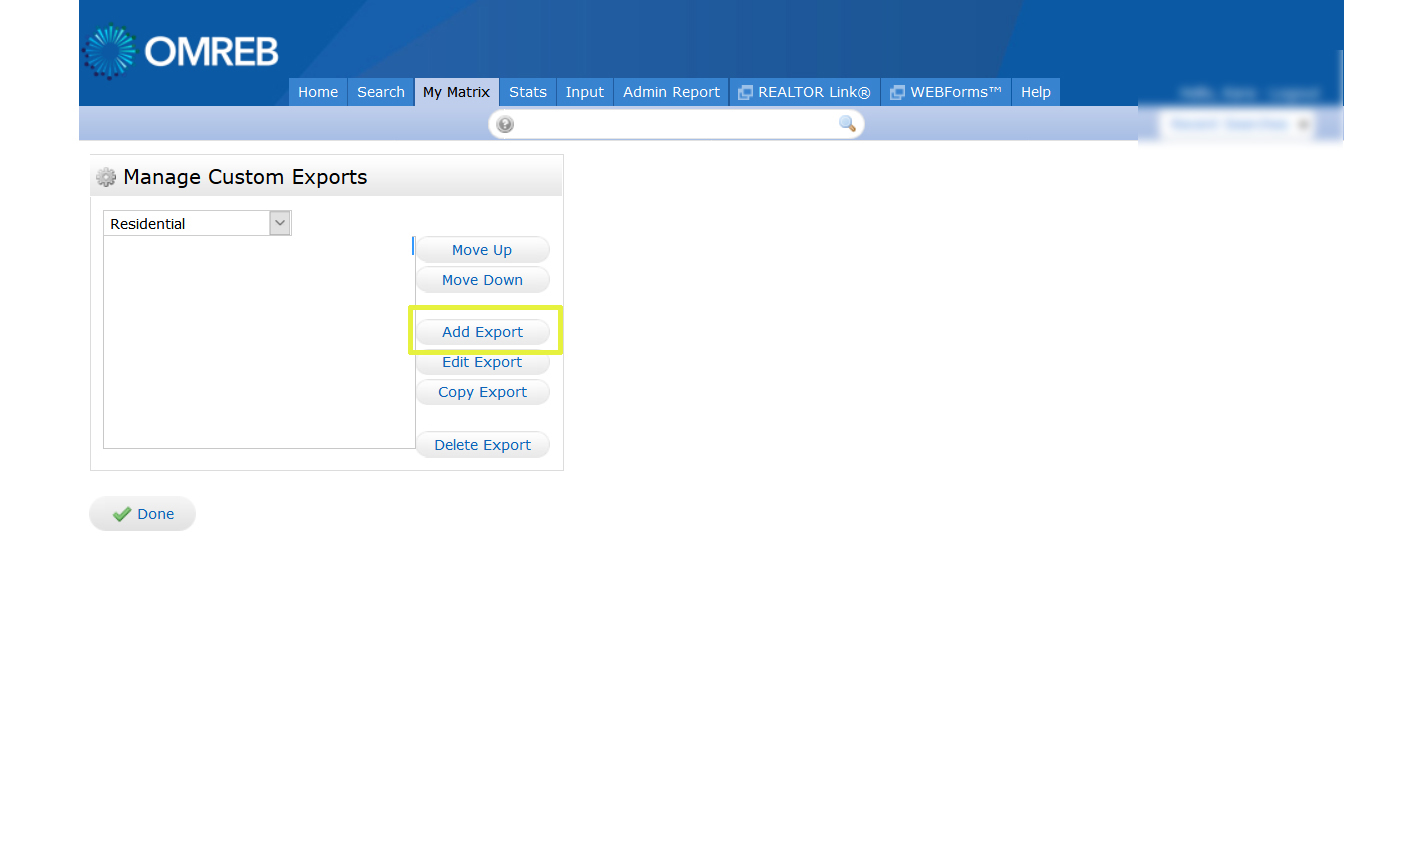Click the Copy Export button

[x=482, y=392]
